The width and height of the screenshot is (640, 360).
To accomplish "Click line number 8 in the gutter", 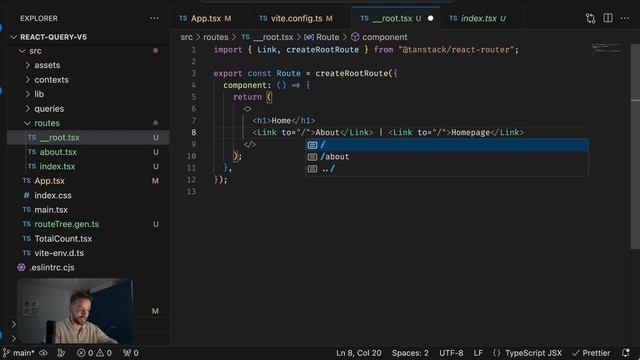I will click(193, 133).
